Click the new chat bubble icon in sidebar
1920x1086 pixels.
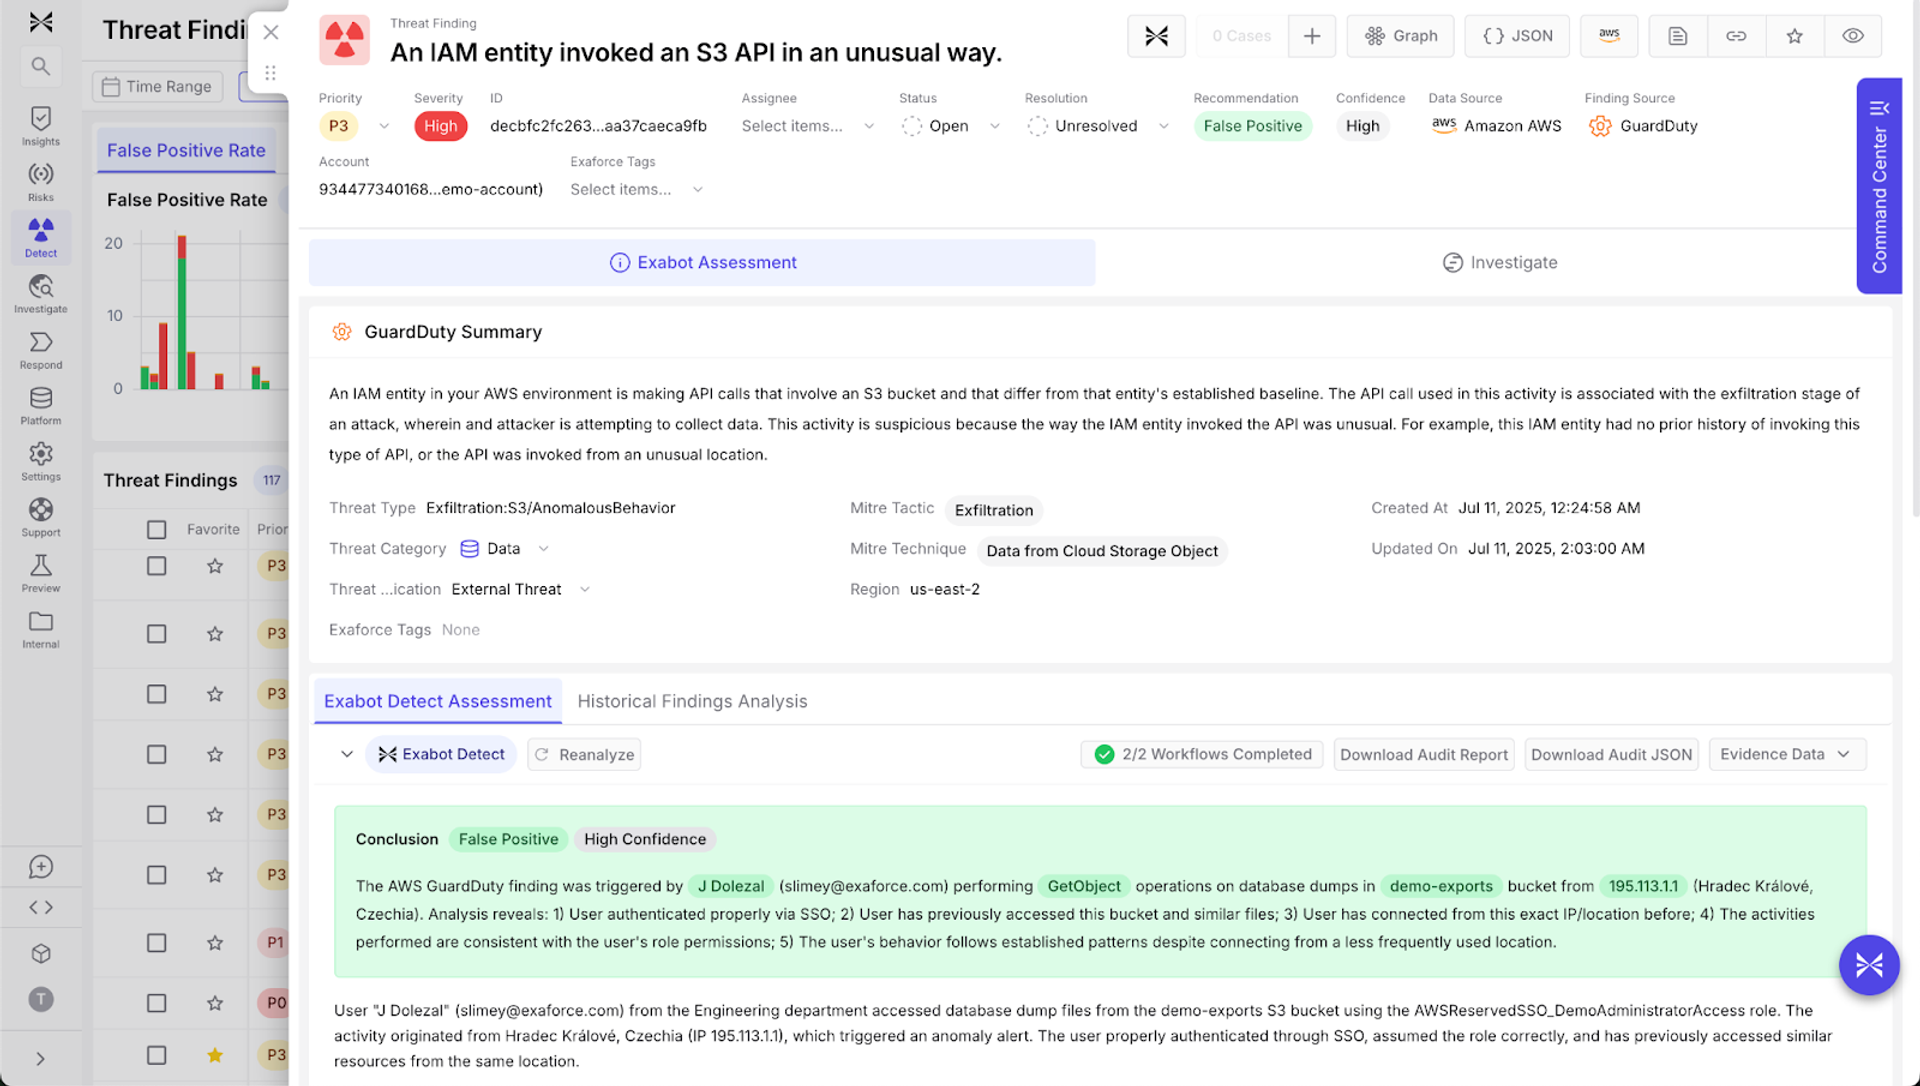(x=41, y=867)
